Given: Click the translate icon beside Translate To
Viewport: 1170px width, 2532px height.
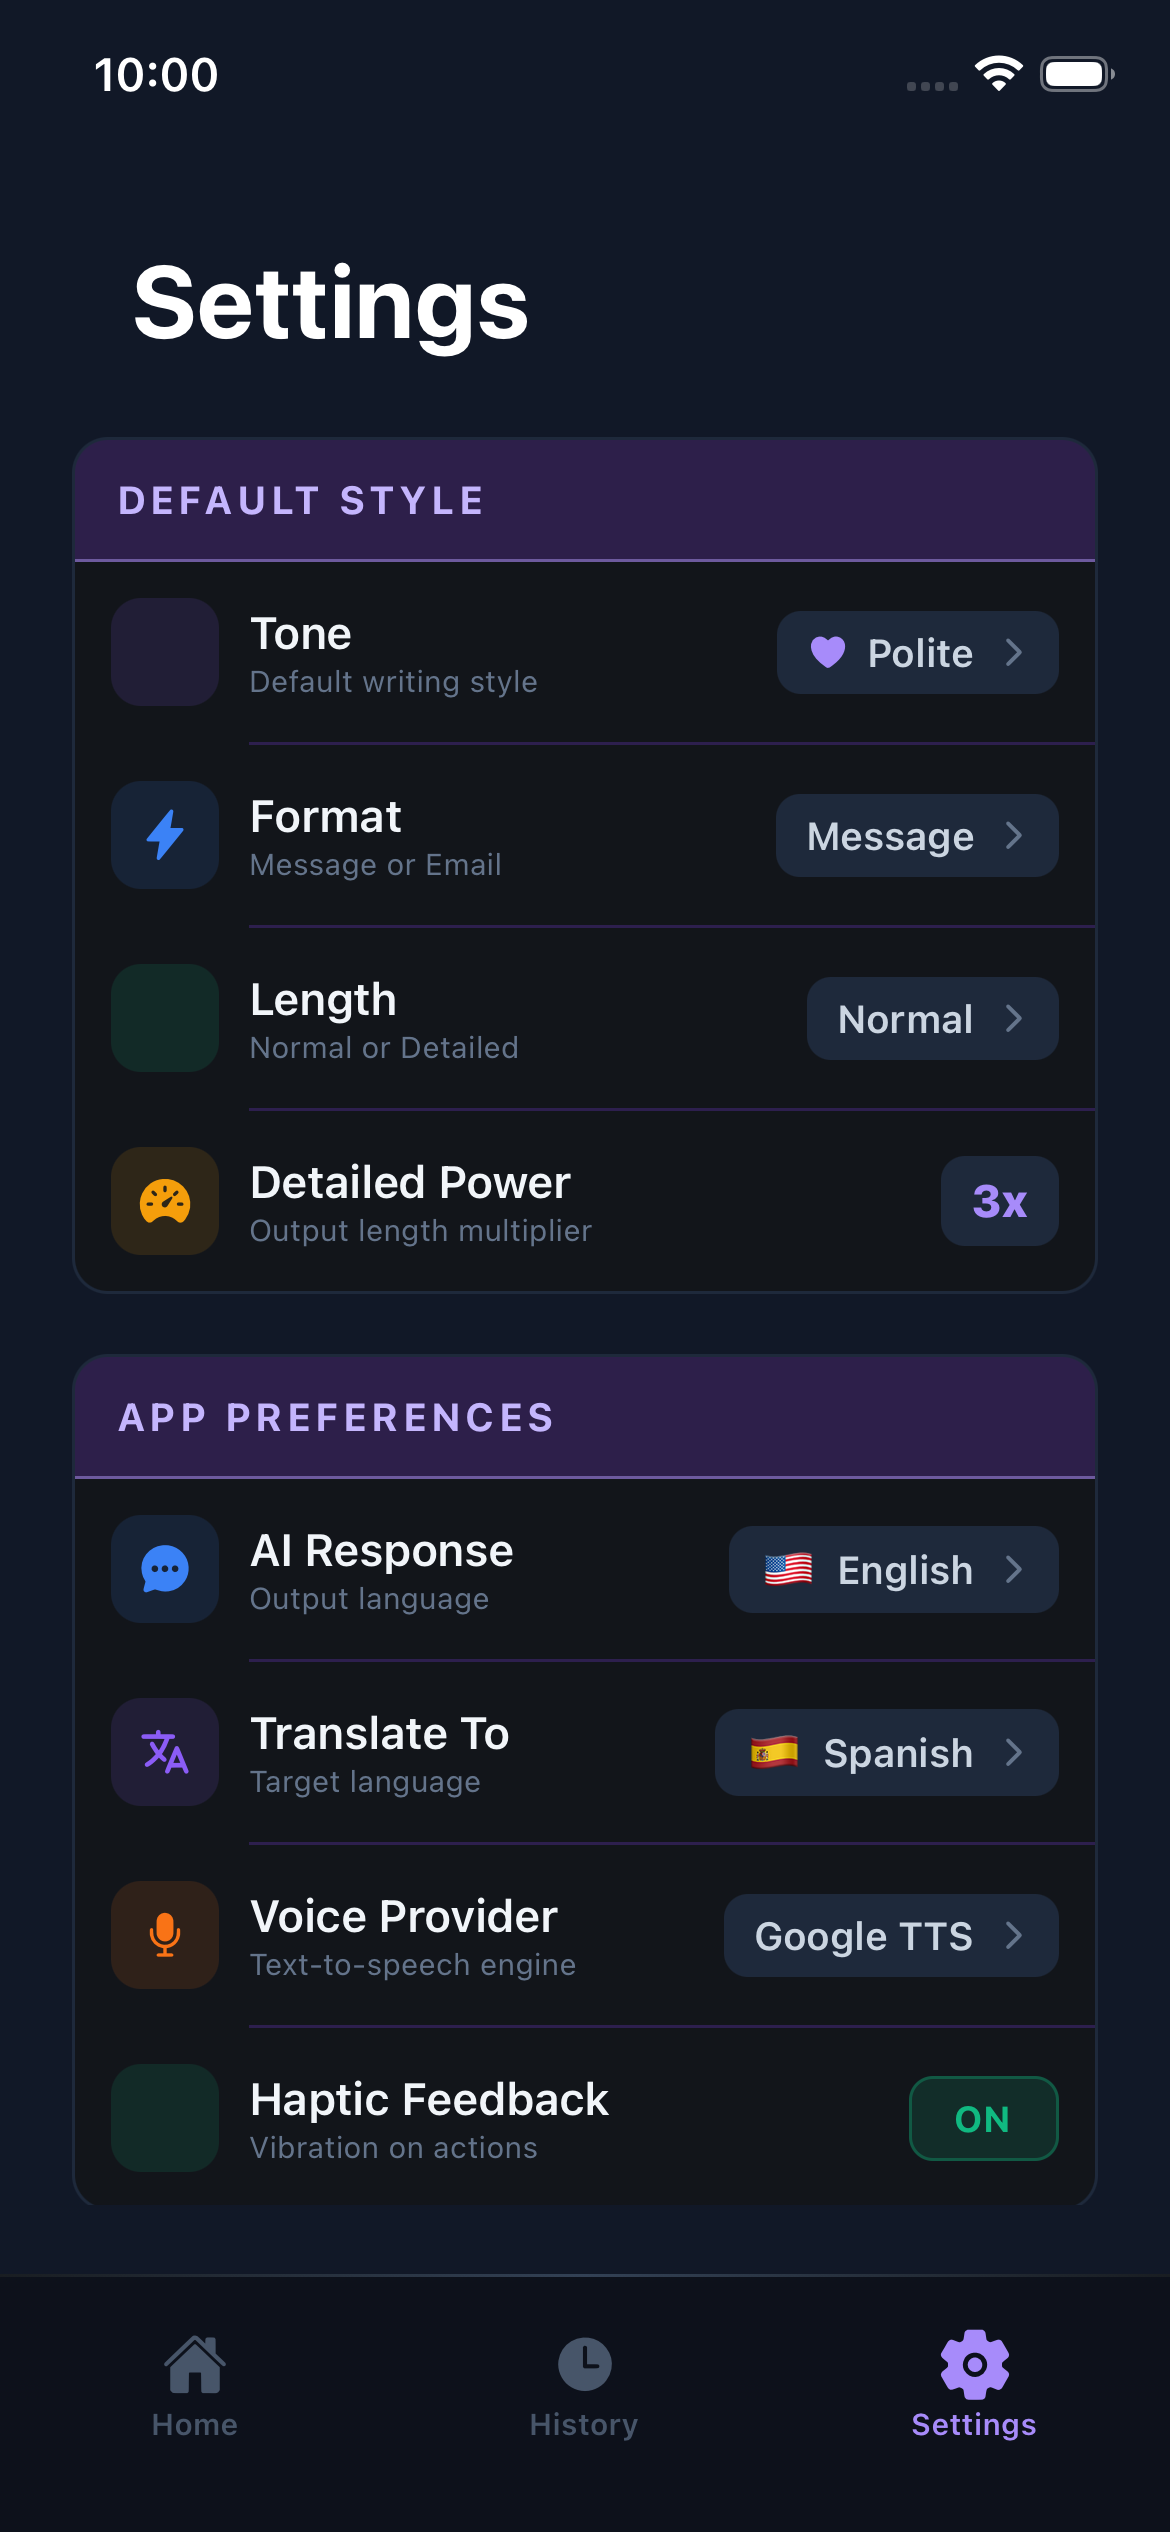Looking at the screenshot, I should [164, 1753].
